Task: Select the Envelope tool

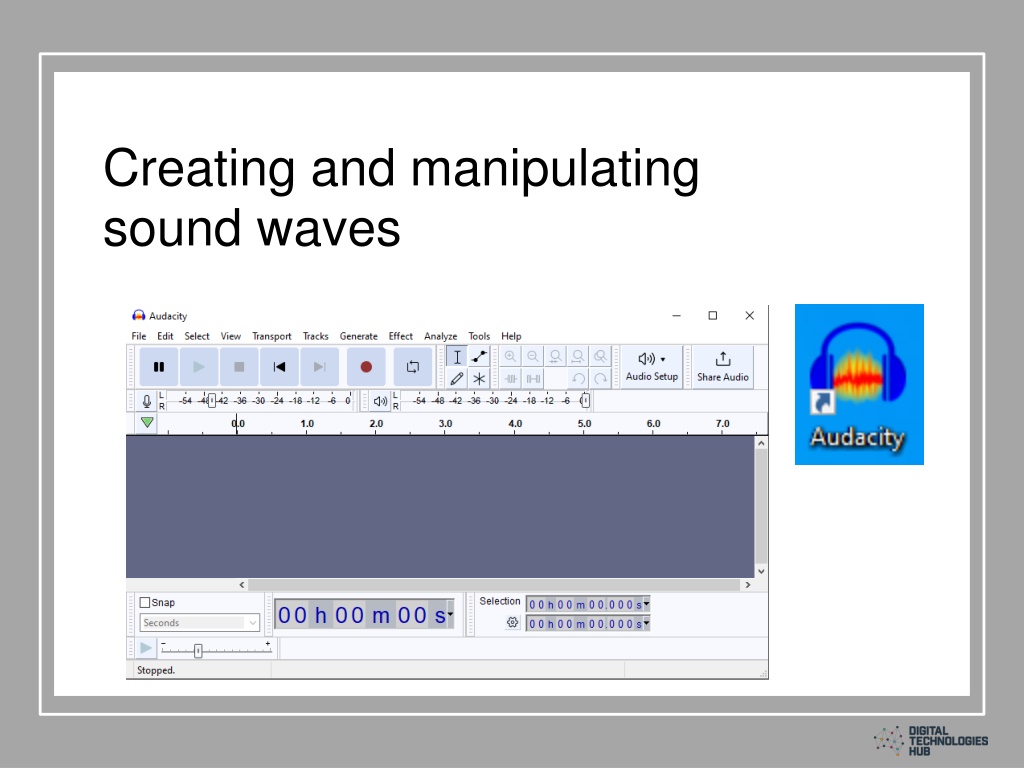Action: click(x=479, y=357)
